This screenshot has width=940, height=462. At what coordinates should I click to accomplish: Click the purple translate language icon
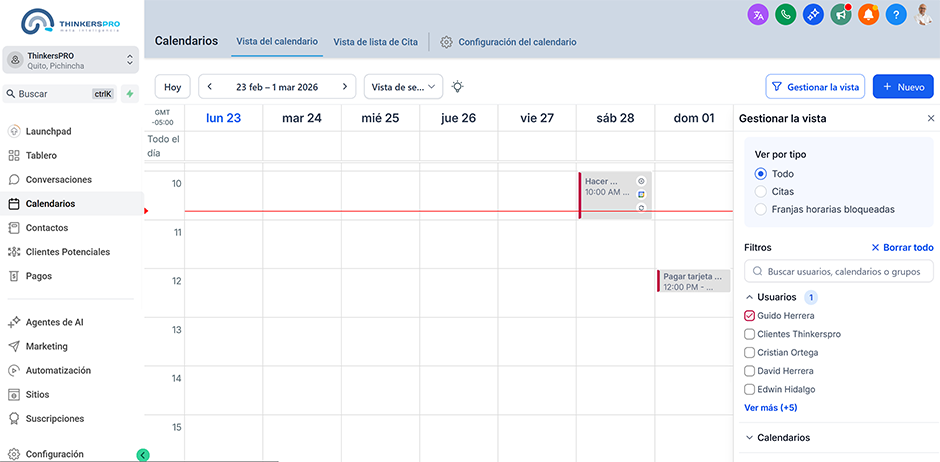[758, 15]
